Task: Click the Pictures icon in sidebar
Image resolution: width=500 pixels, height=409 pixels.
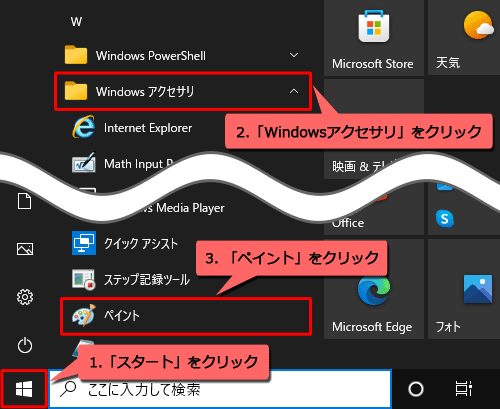Action: 25,249
